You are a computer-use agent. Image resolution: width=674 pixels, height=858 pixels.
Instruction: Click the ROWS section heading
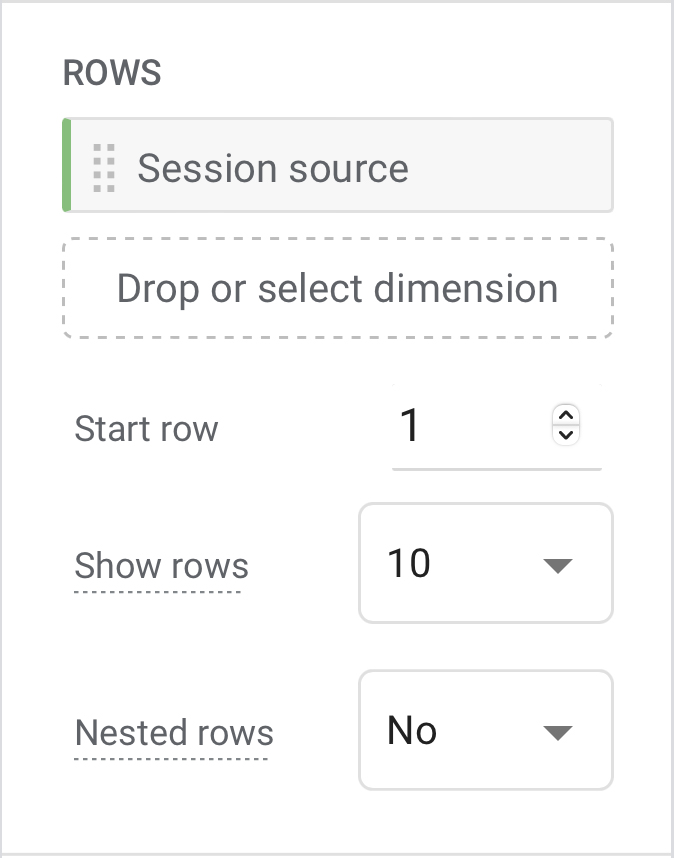point(112,74)
